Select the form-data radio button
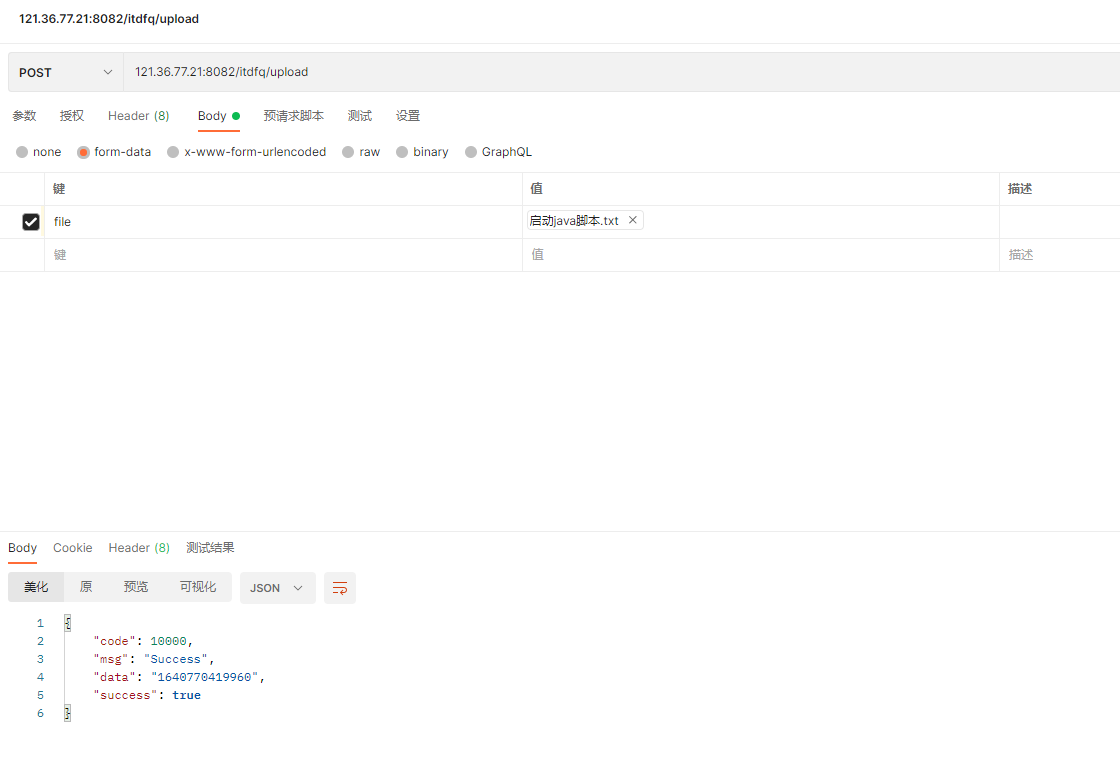 click(x=84, y=152)
